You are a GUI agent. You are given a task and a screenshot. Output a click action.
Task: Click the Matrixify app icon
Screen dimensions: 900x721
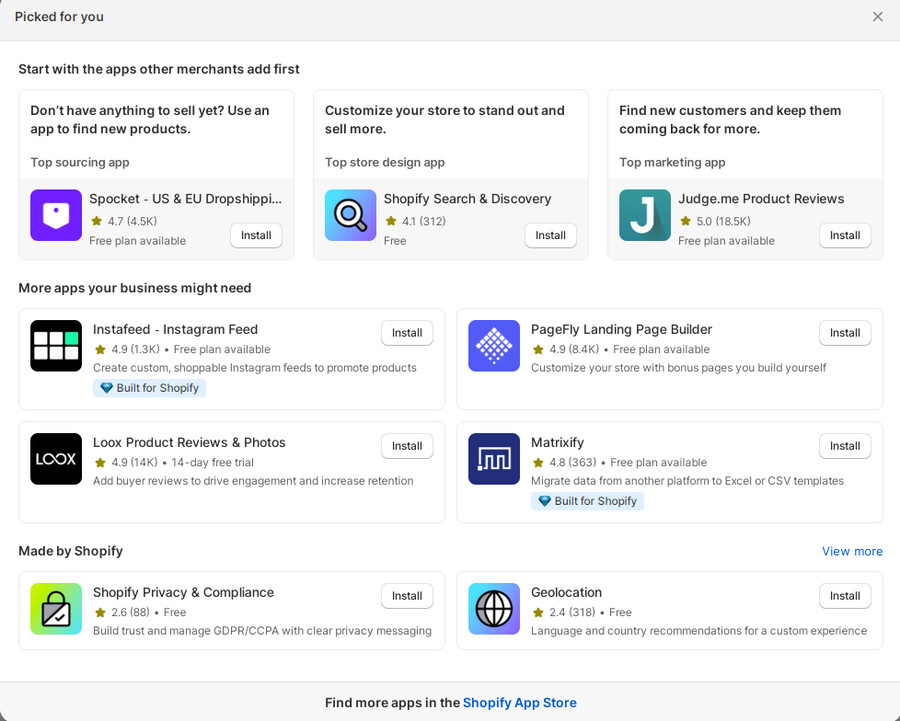pyautogui.click(x=494, y=459)
